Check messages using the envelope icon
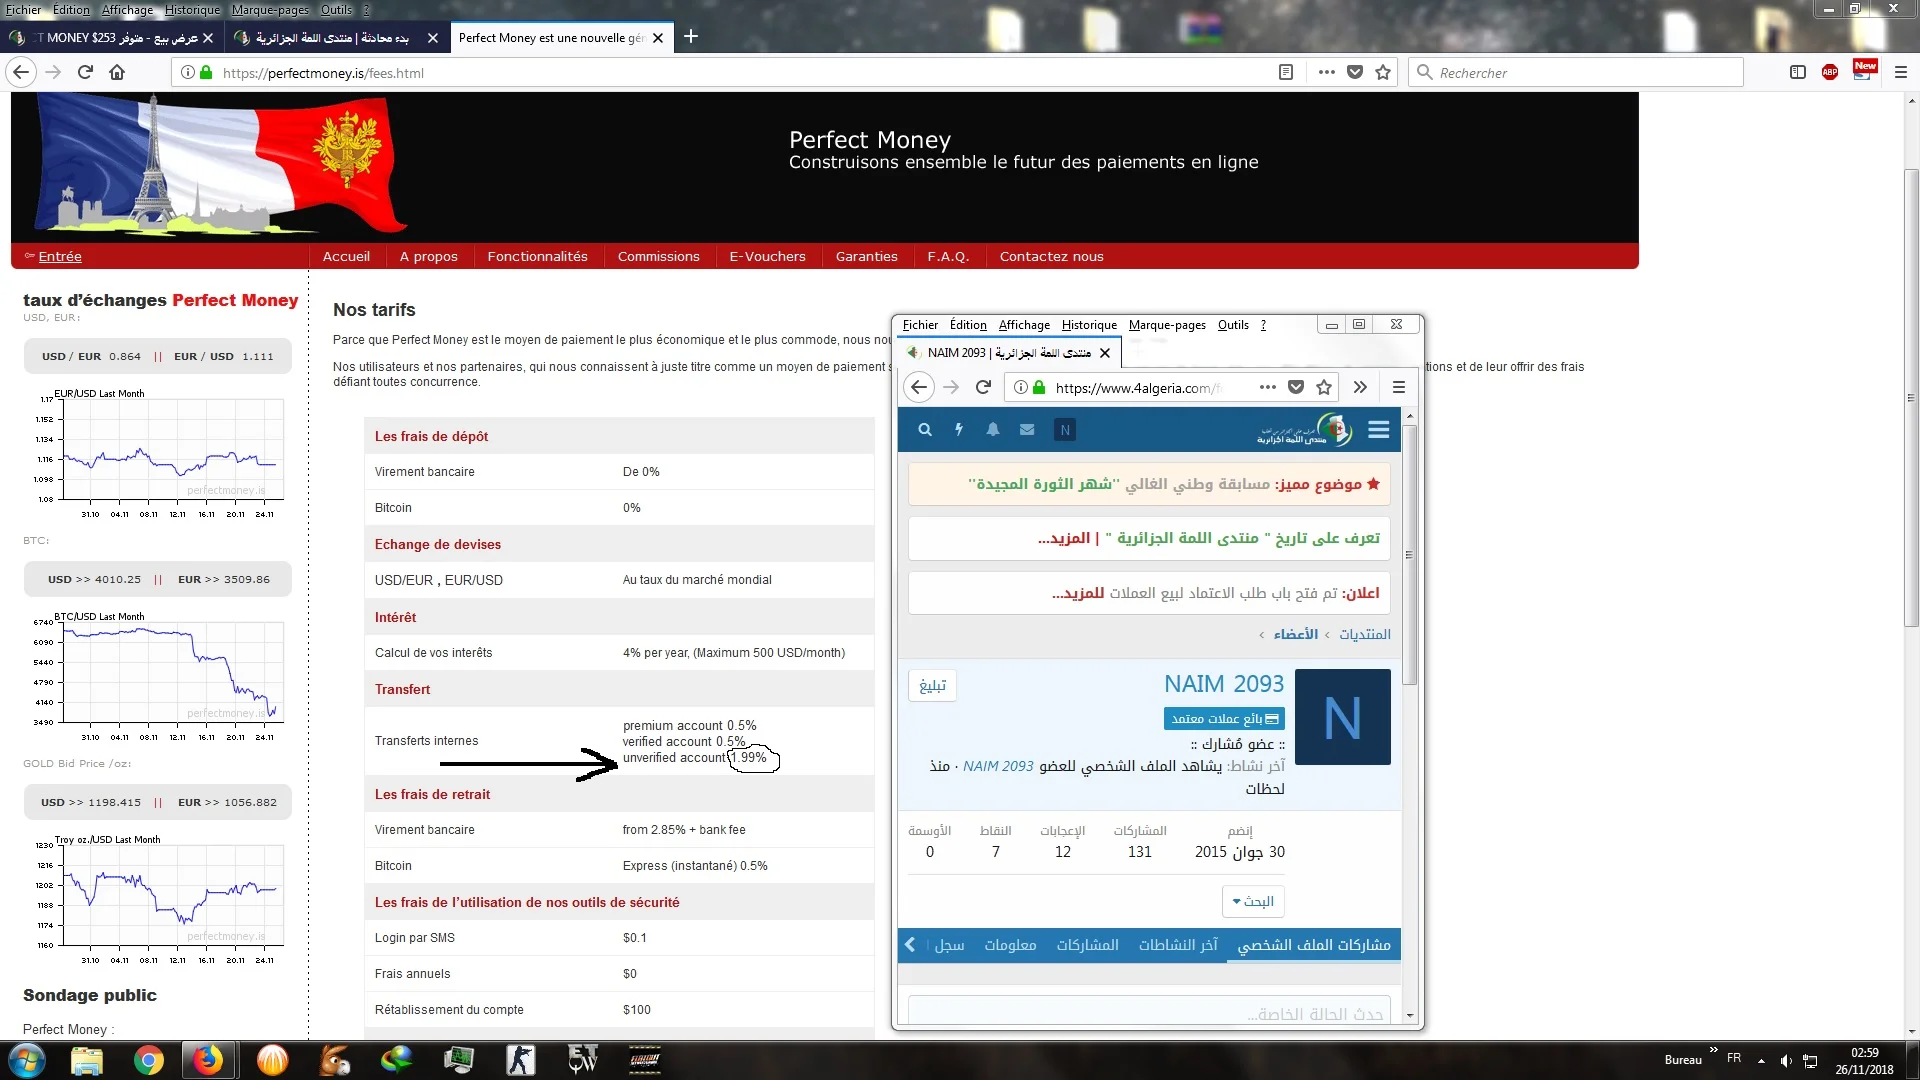 [1026, 429]
